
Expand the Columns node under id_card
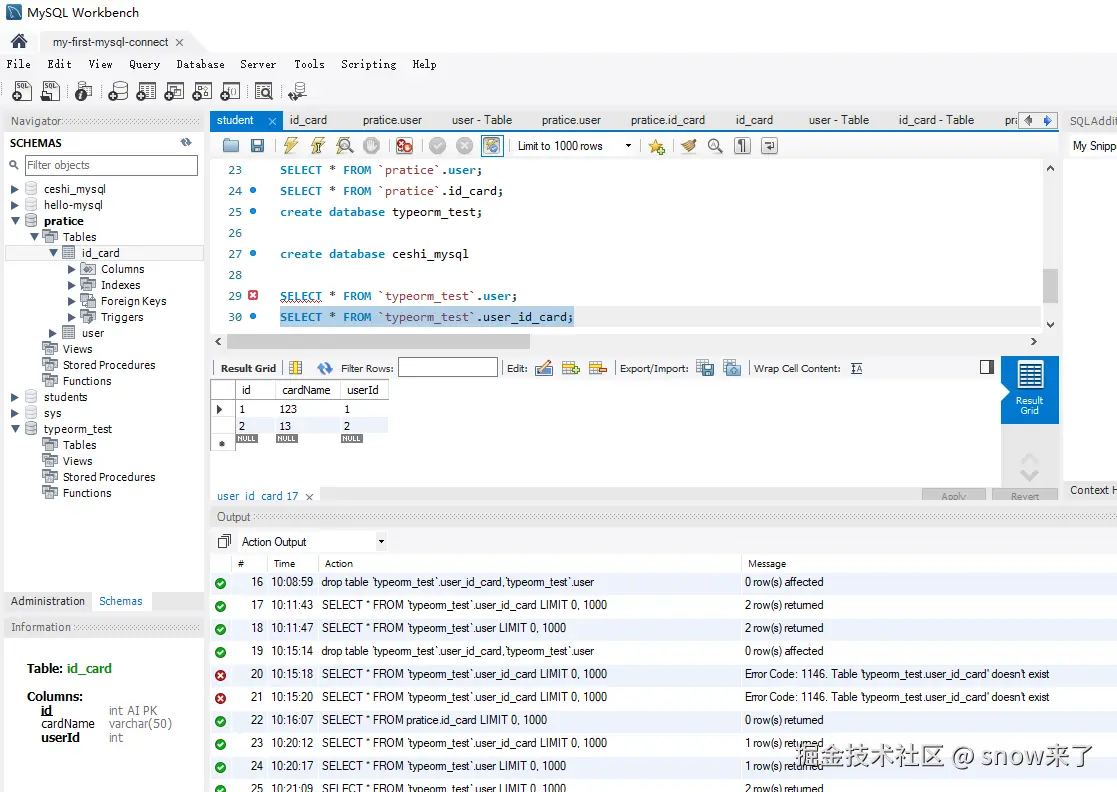coord(71,269)
